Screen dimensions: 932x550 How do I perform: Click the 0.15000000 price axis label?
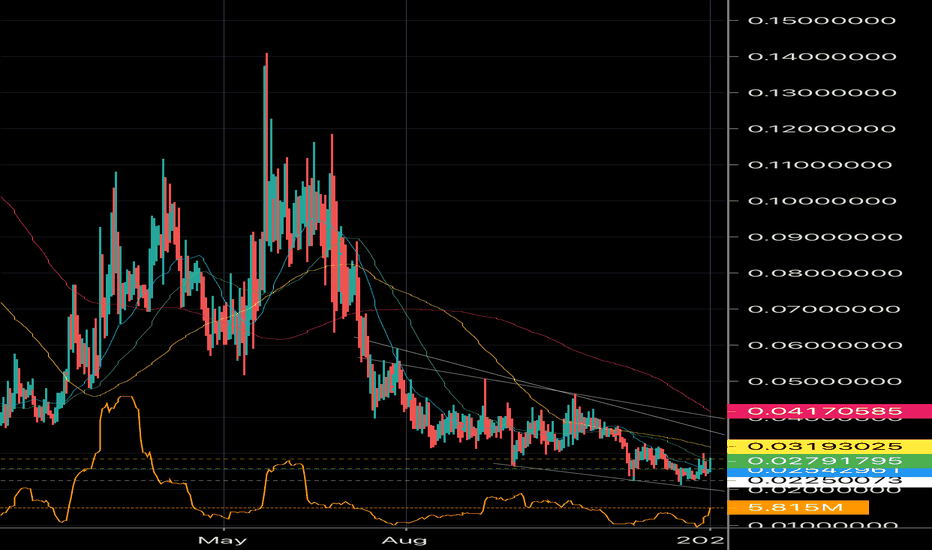(821, 21)
